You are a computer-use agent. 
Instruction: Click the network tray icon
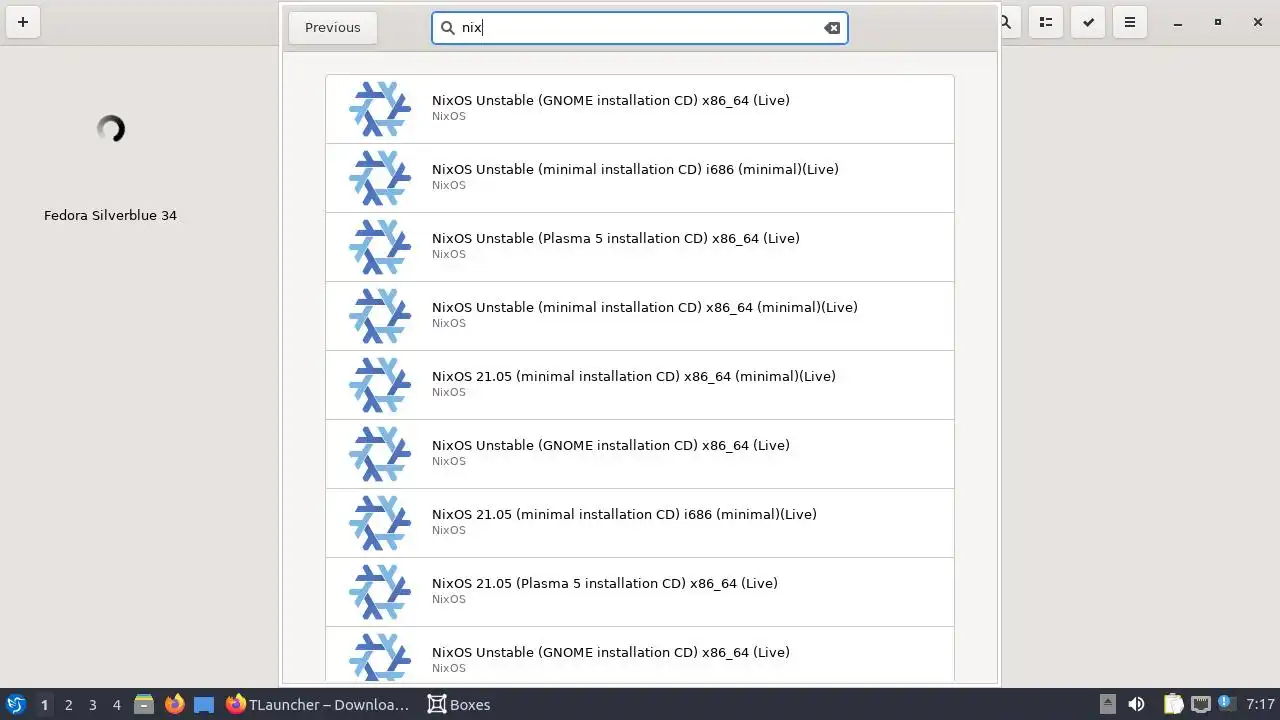(x=1201, y=705)
